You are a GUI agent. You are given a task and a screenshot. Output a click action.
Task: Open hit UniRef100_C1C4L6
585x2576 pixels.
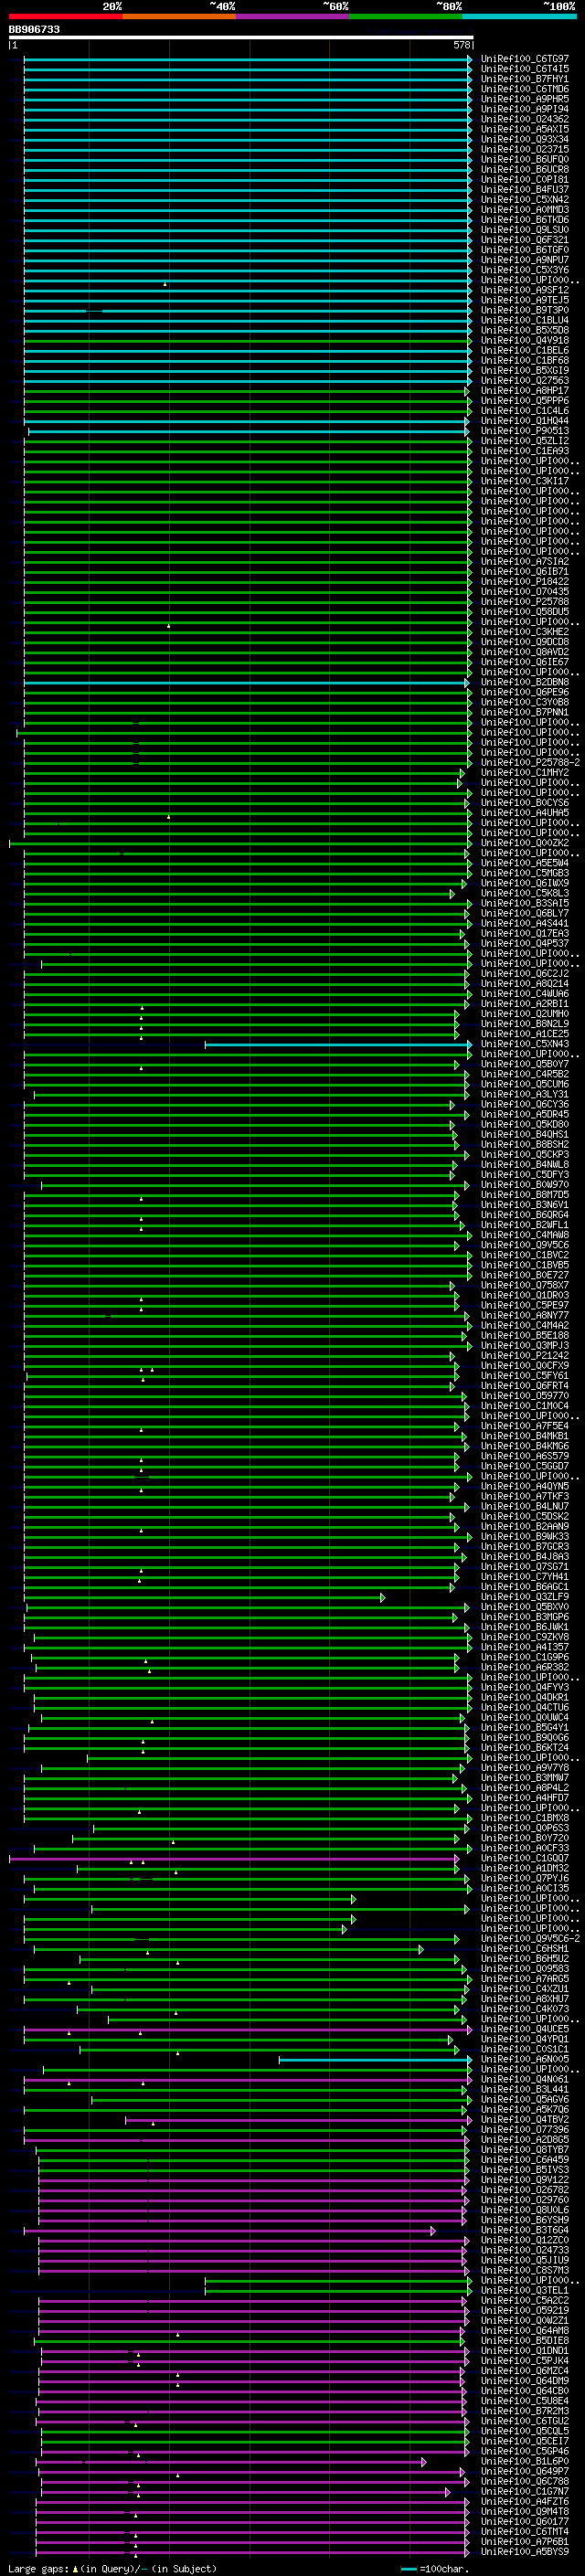524,411
